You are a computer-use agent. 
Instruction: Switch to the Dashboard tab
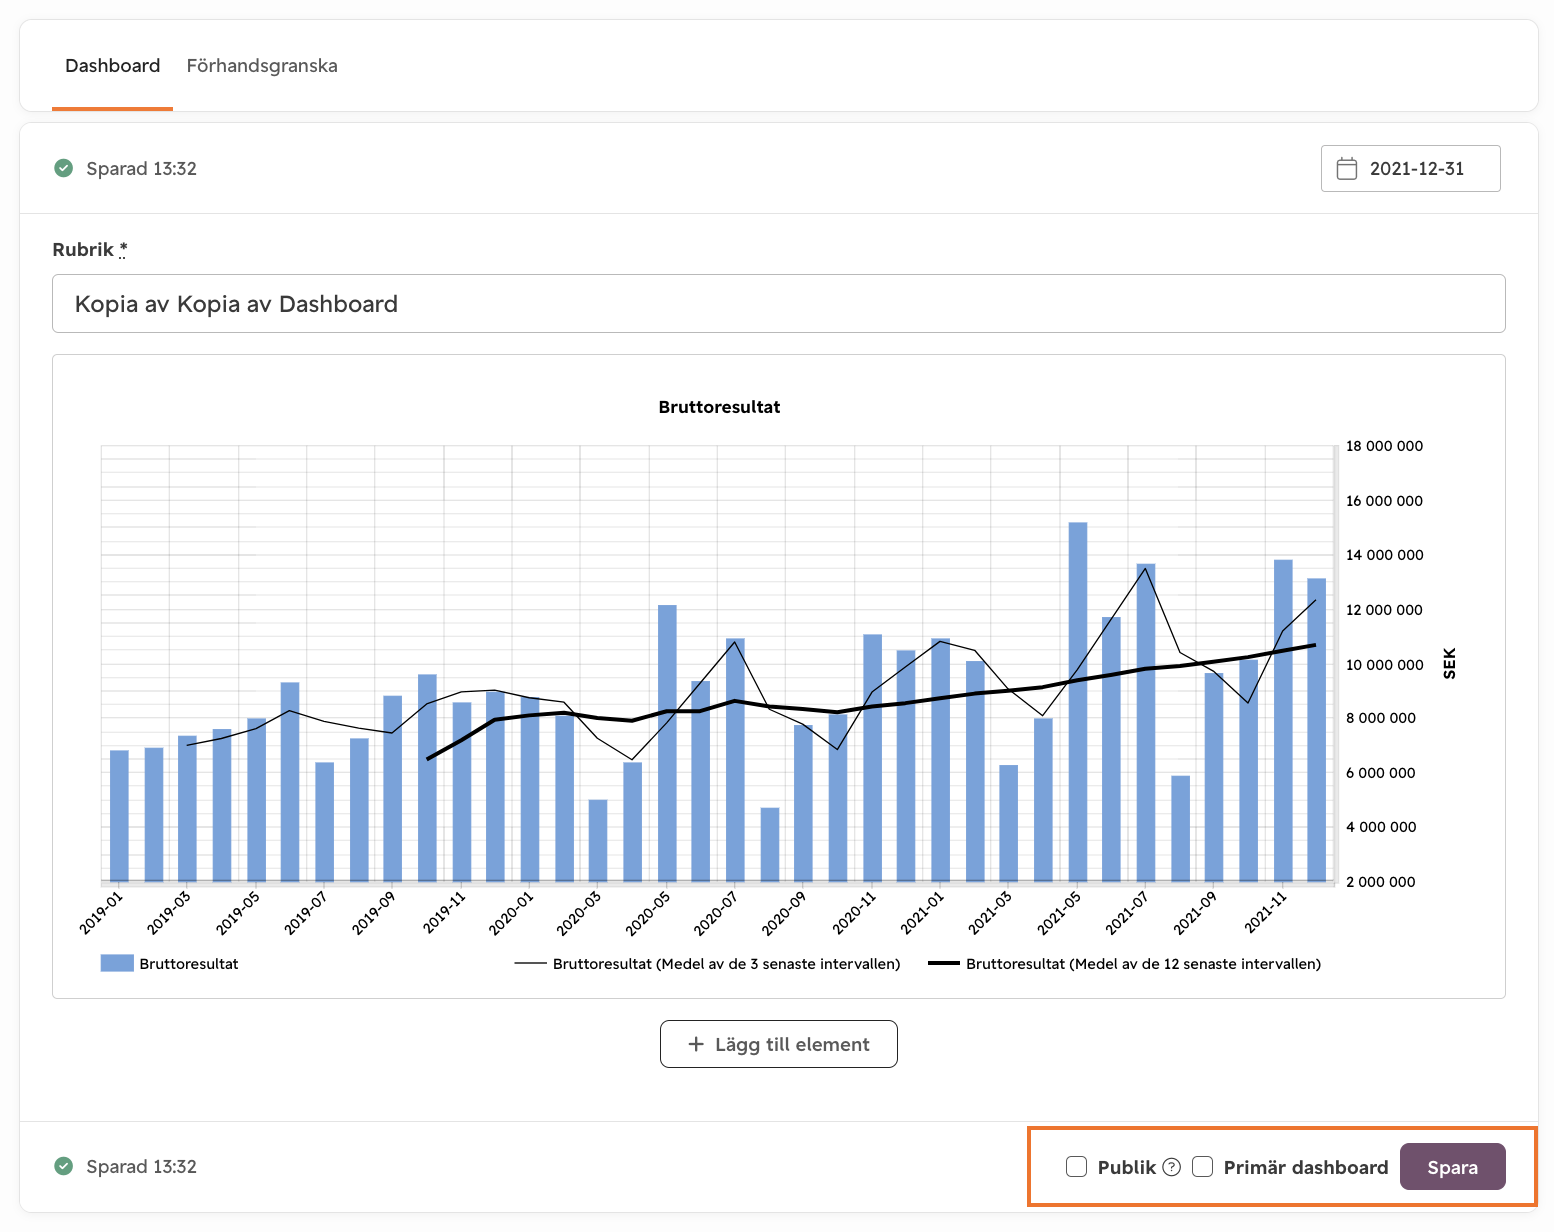coord(112,66)
